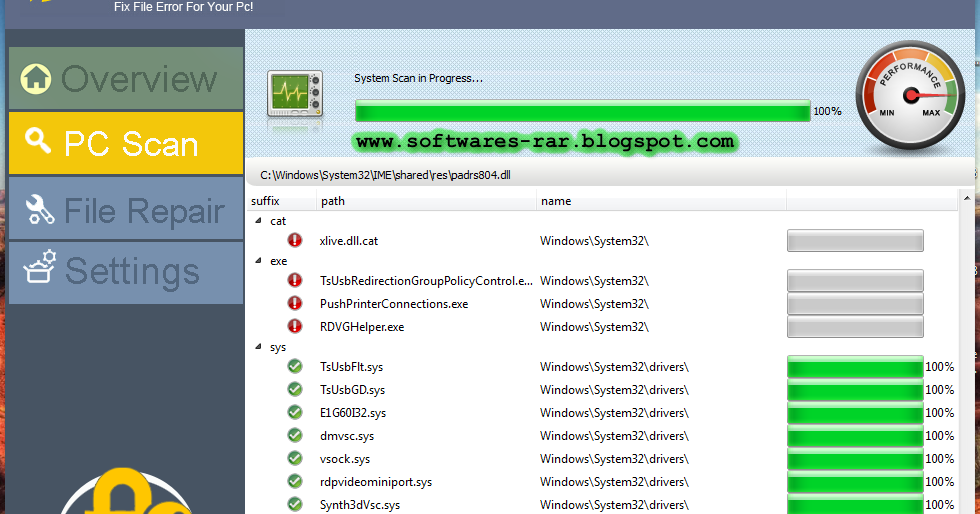Select the E1G60I32.sys entry
This screenshot has width=980, height=514.
click(353, 413)
